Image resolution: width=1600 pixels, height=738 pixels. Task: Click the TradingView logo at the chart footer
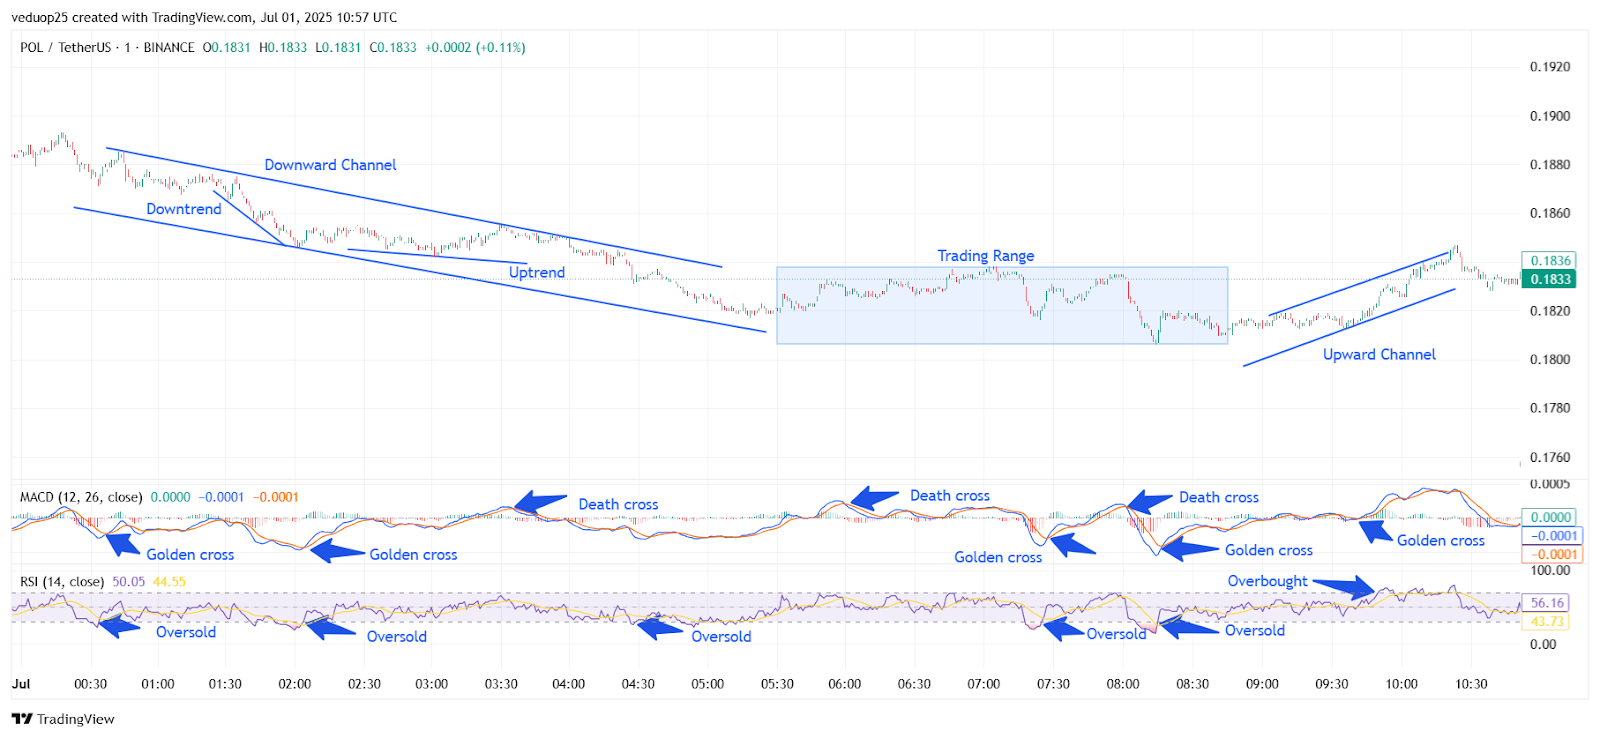pos(63,719)
